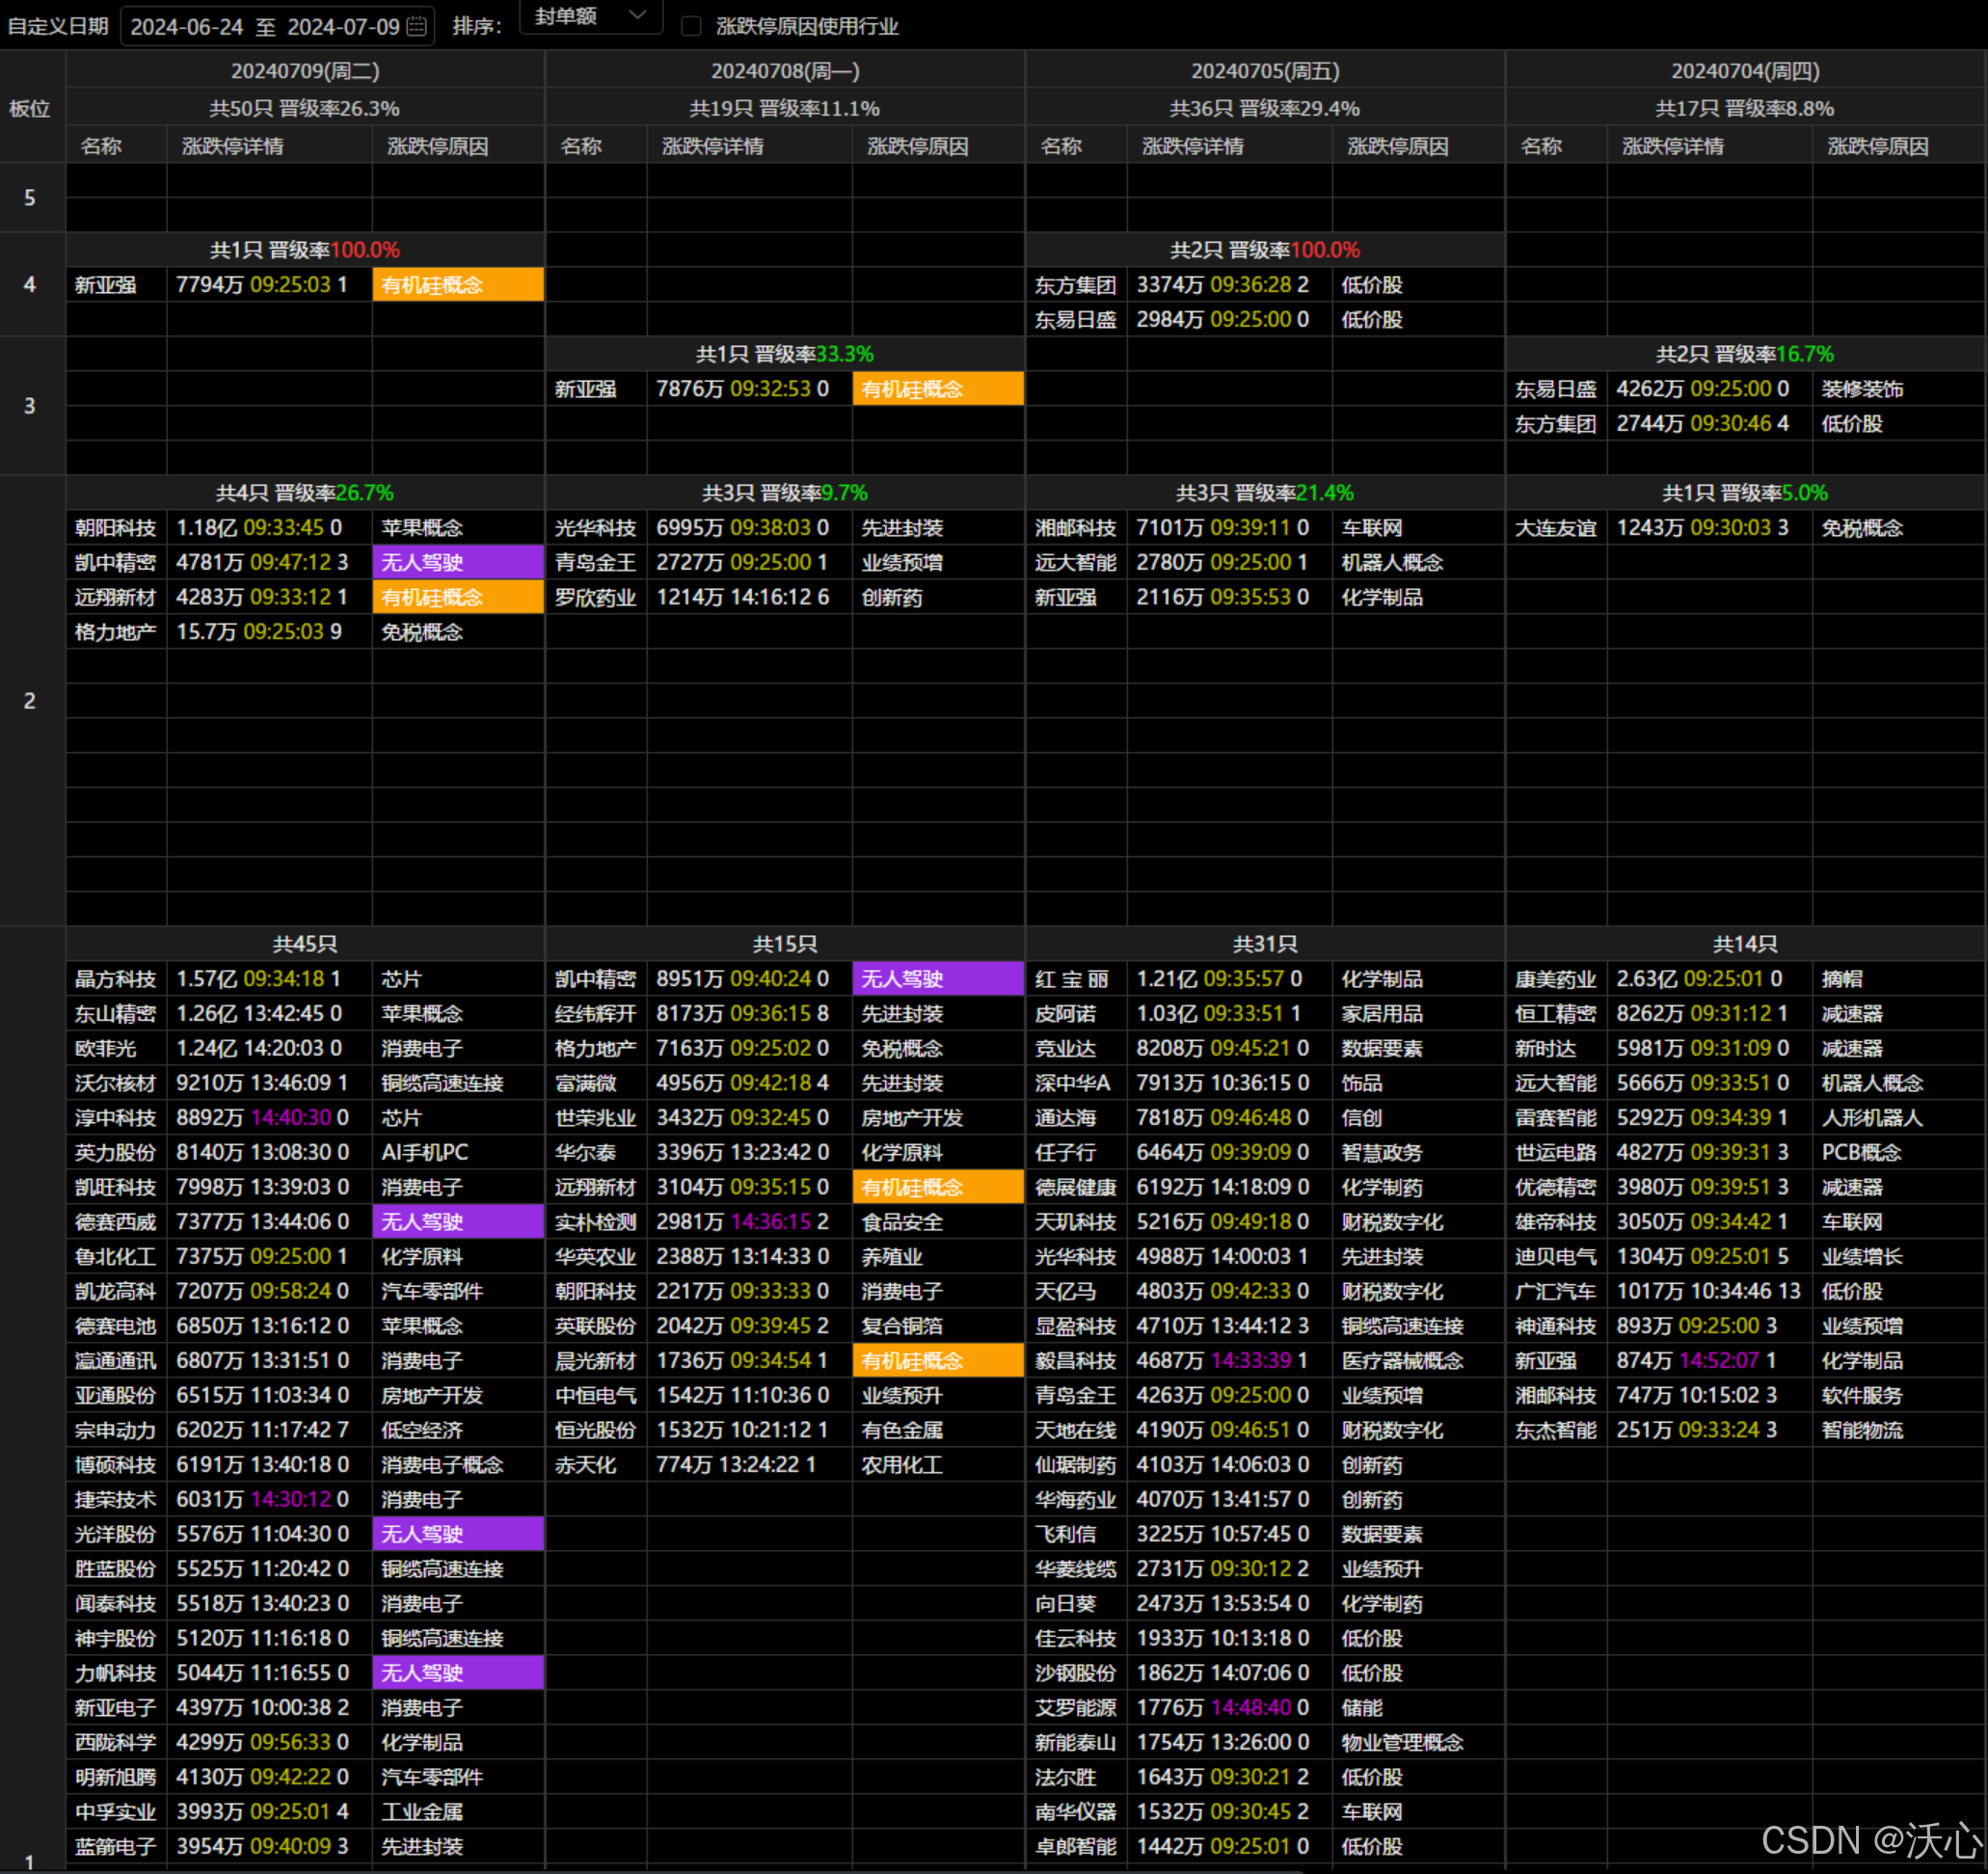The width and height of the screenshot is (1988, 1874).
Task: Click the end date 2024-07-09 field
Action: click(343, 27)
